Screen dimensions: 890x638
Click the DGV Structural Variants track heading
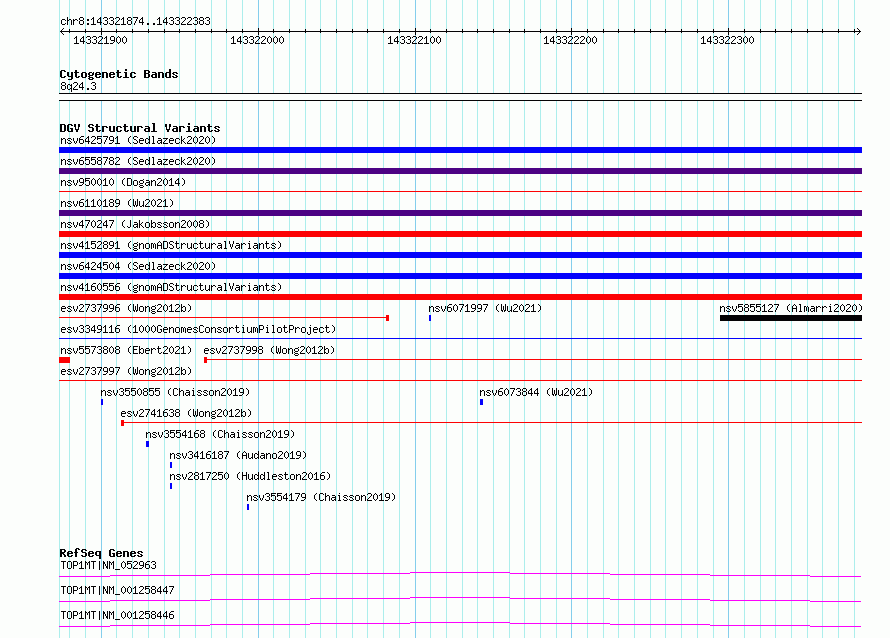click(140, 128)
